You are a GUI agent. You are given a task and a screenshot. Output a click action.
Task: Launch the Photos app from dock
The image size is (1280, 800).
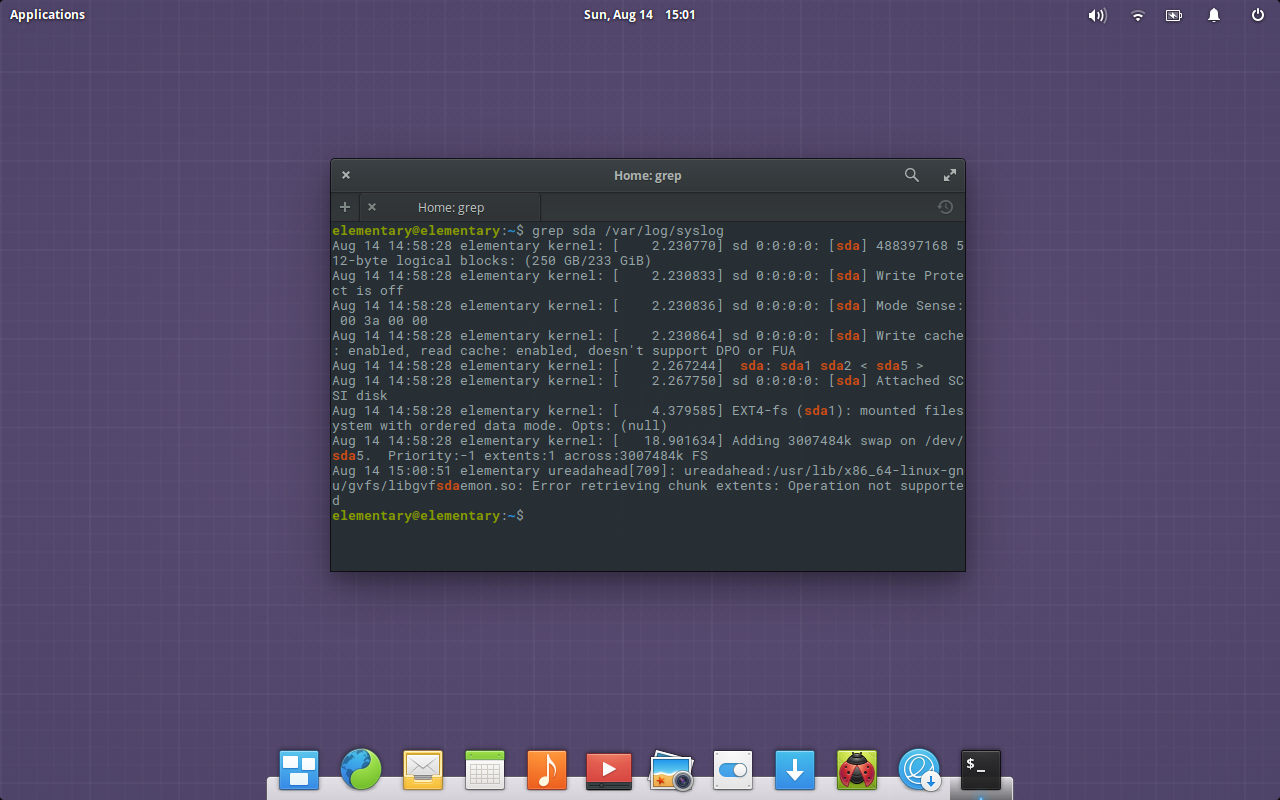tap(671, 770)
